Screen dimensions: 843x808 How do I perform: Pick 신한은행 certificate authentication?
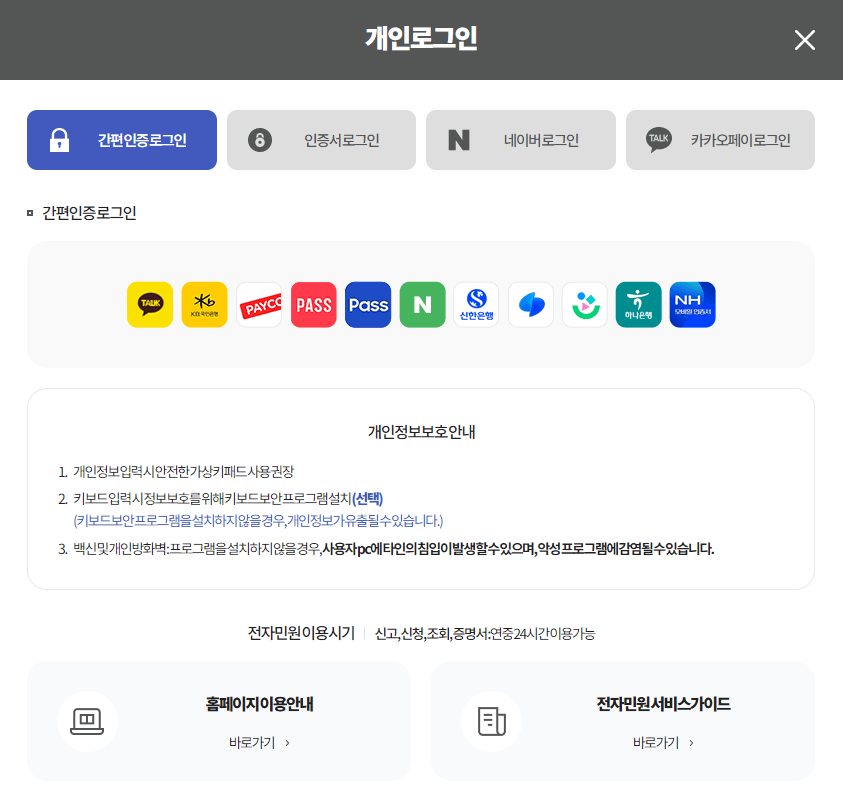476,304
